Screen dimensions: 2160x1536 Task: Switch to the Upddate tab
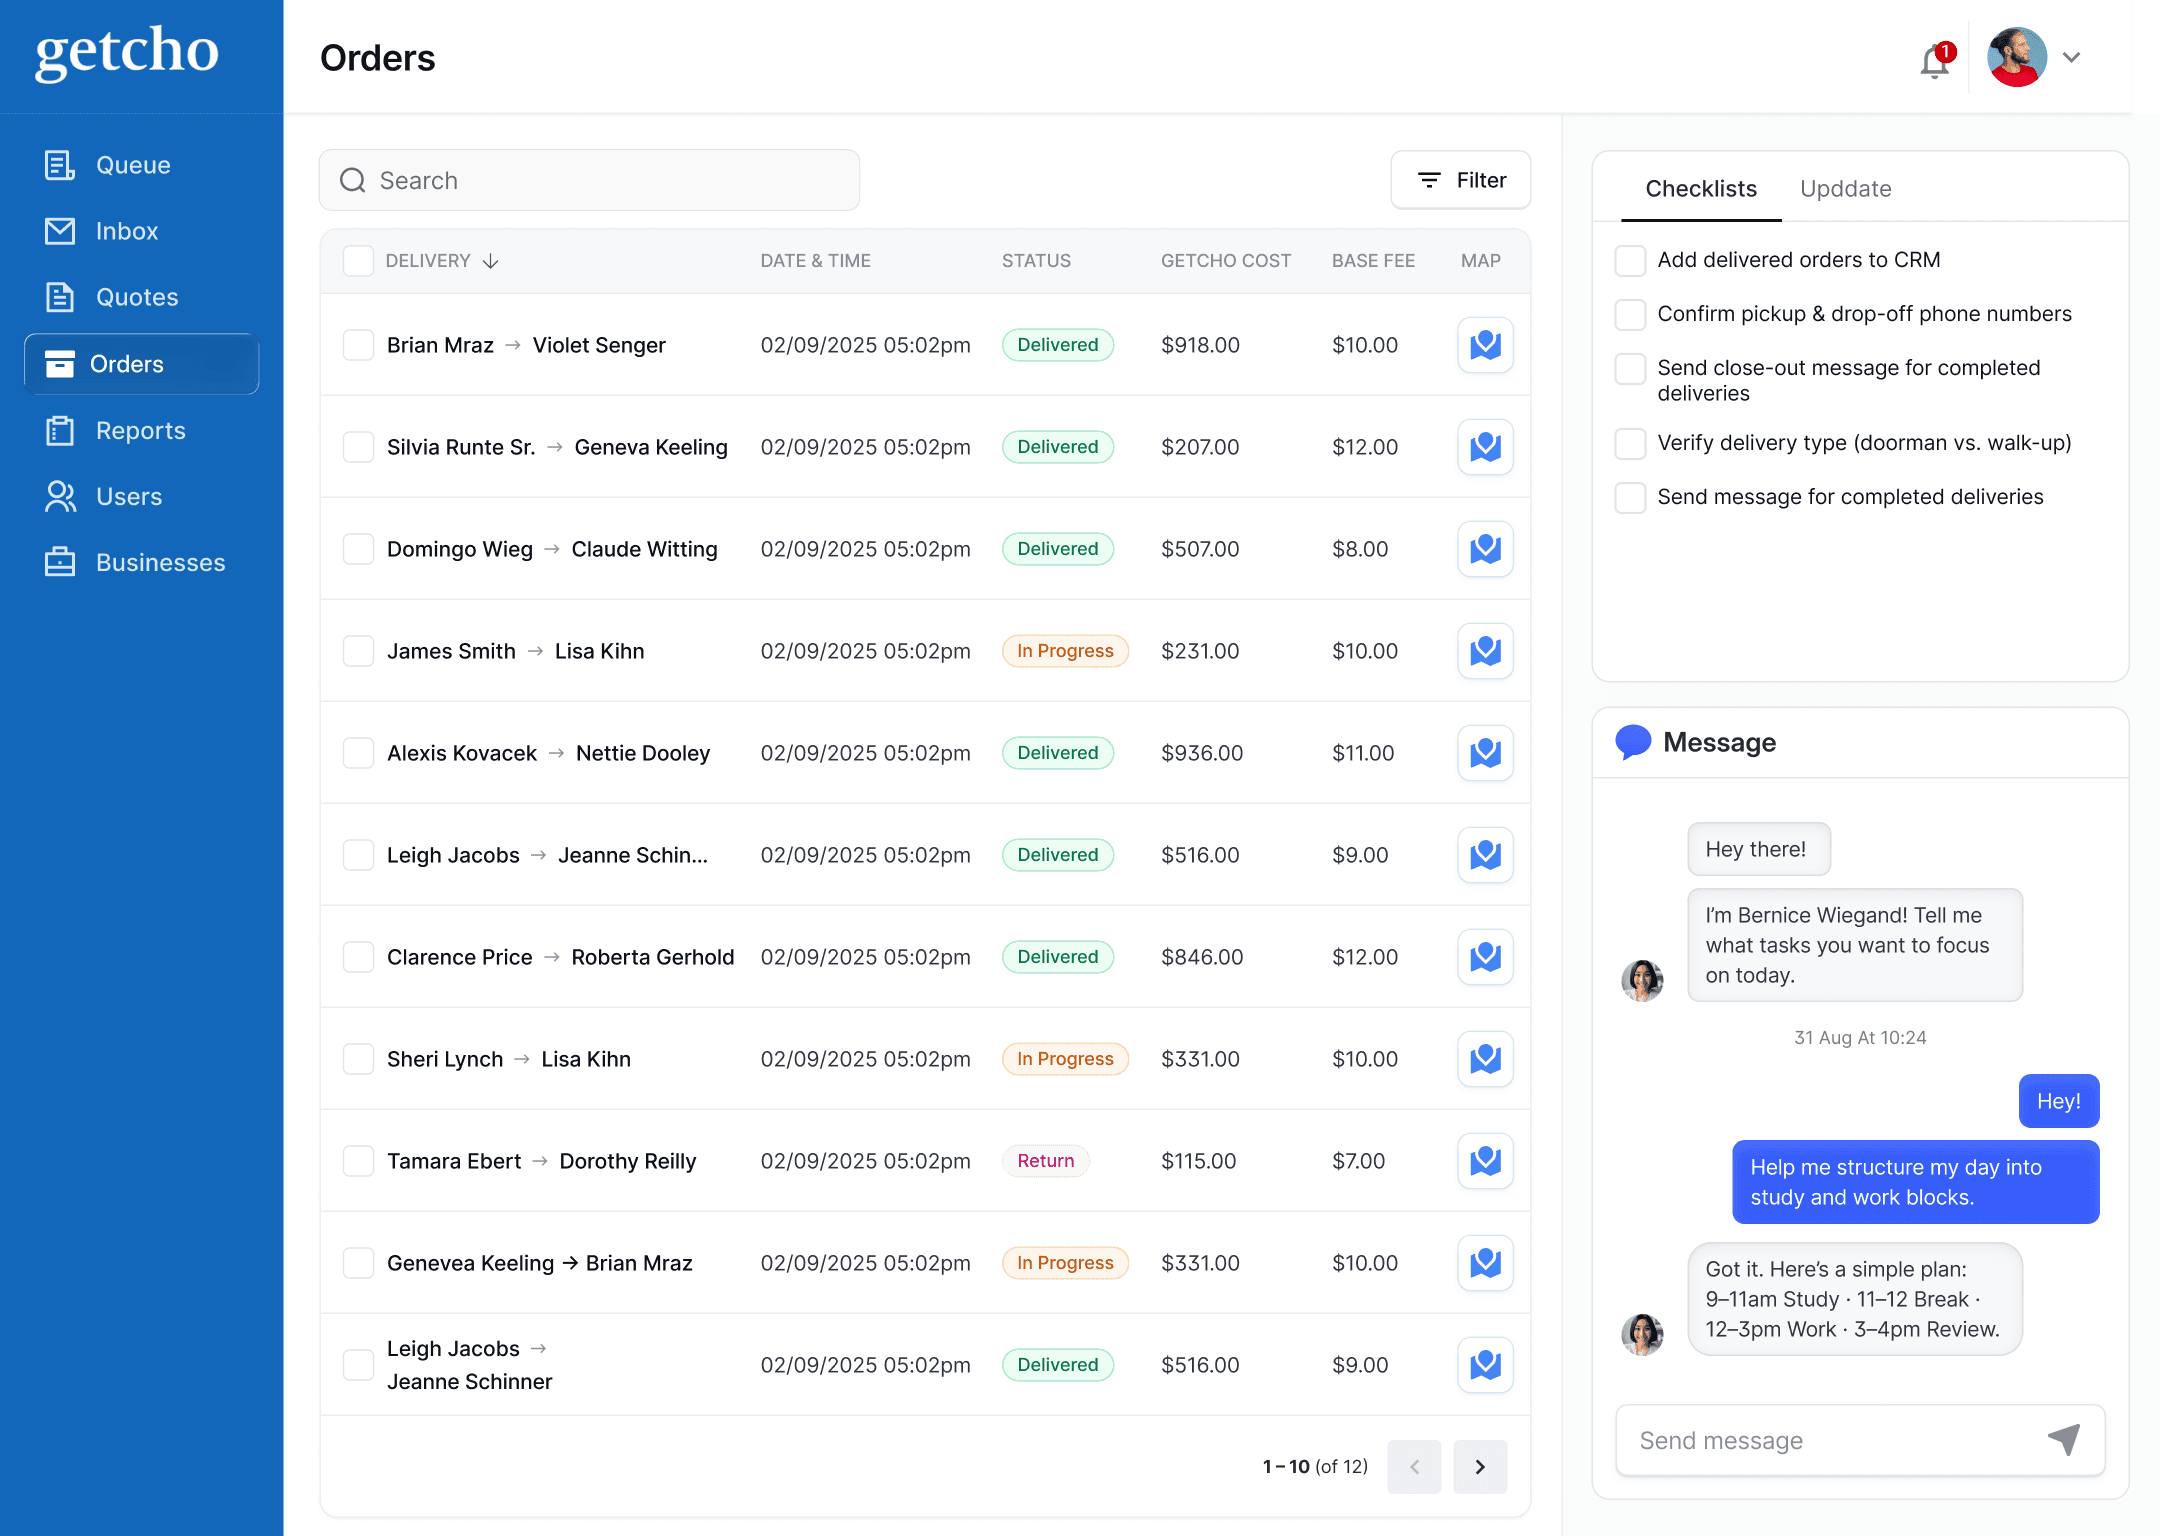[1845, 188]
